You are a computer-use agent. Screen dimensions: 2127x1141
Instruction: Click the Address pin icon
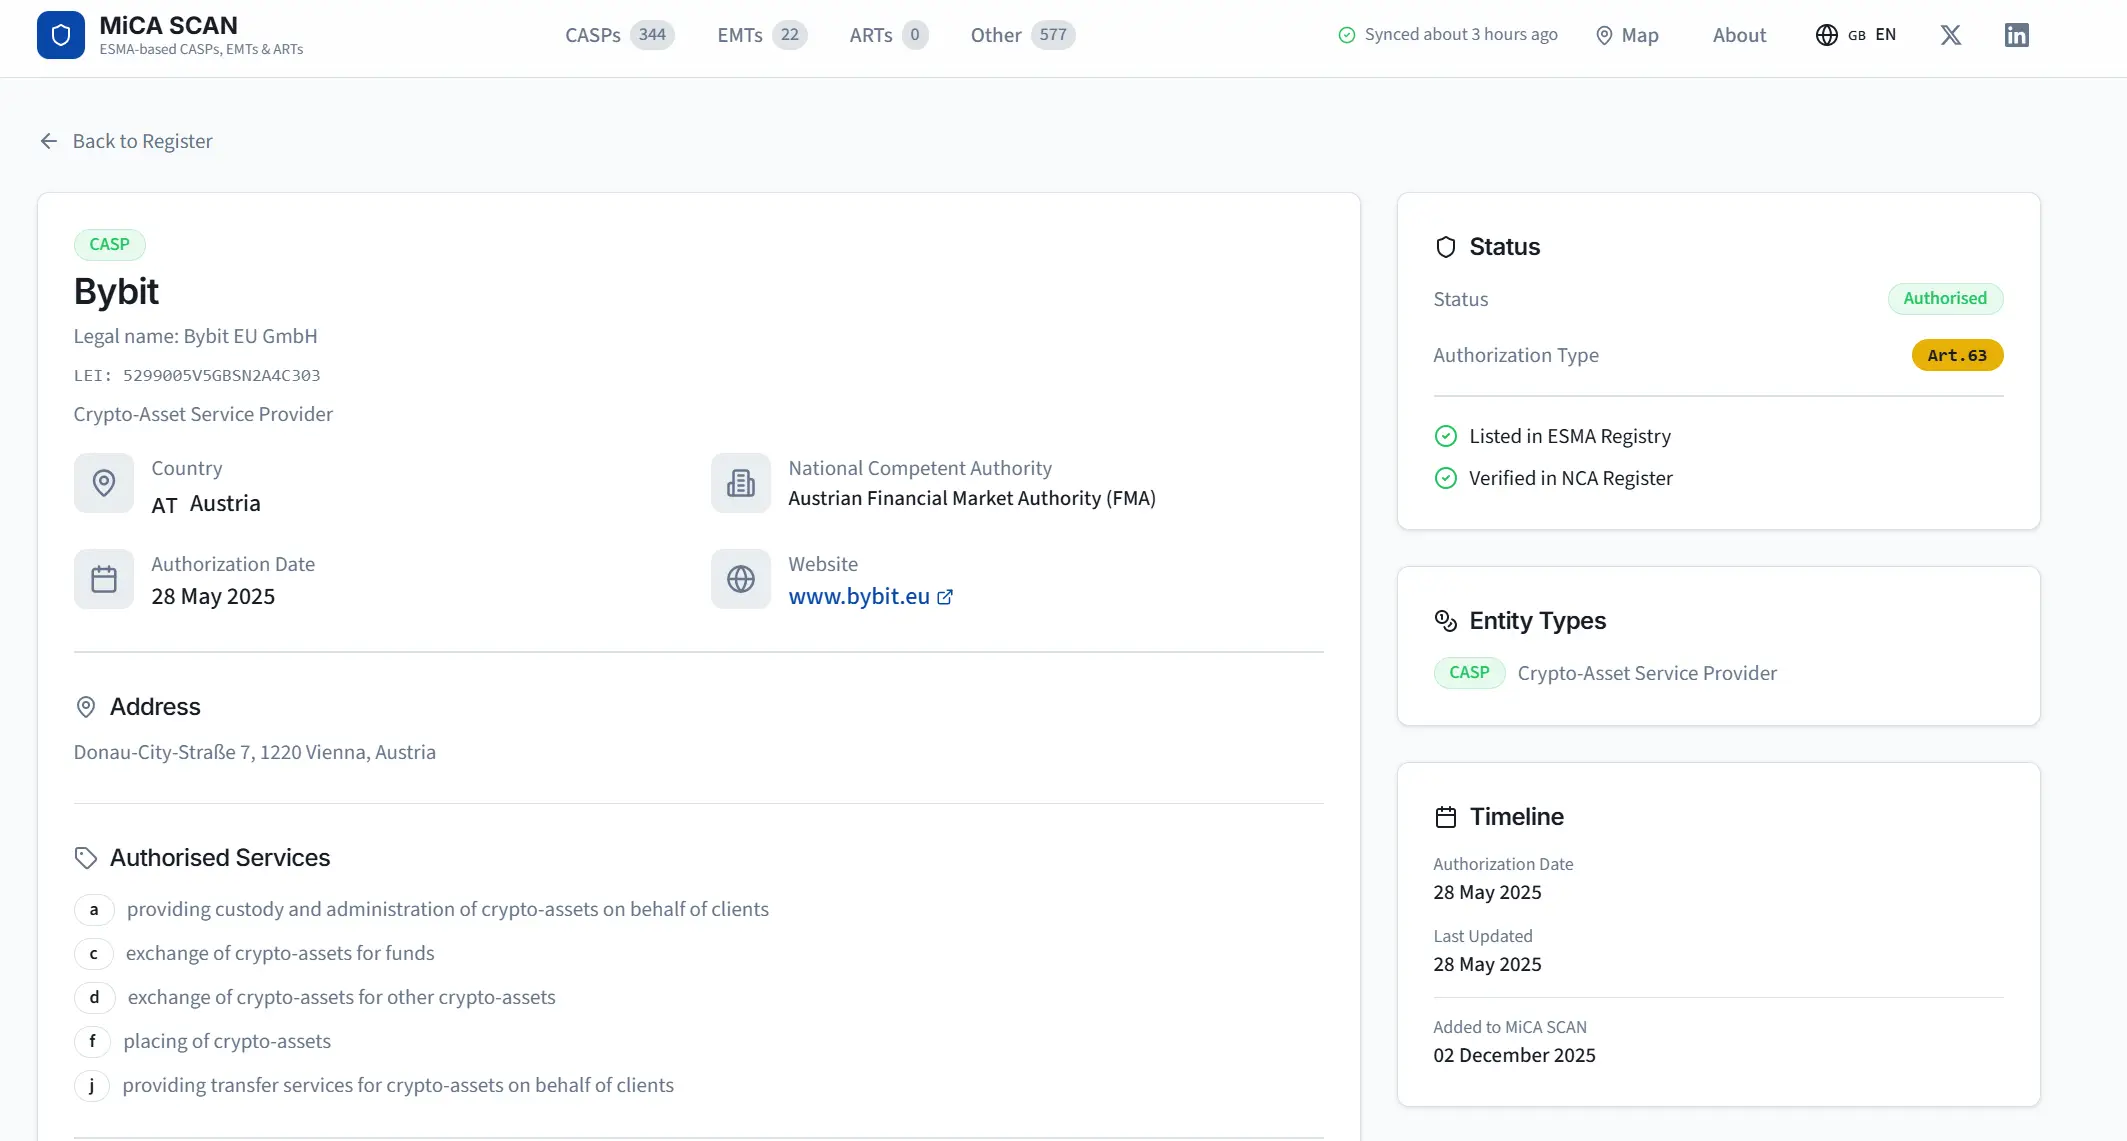pos(86,707)
